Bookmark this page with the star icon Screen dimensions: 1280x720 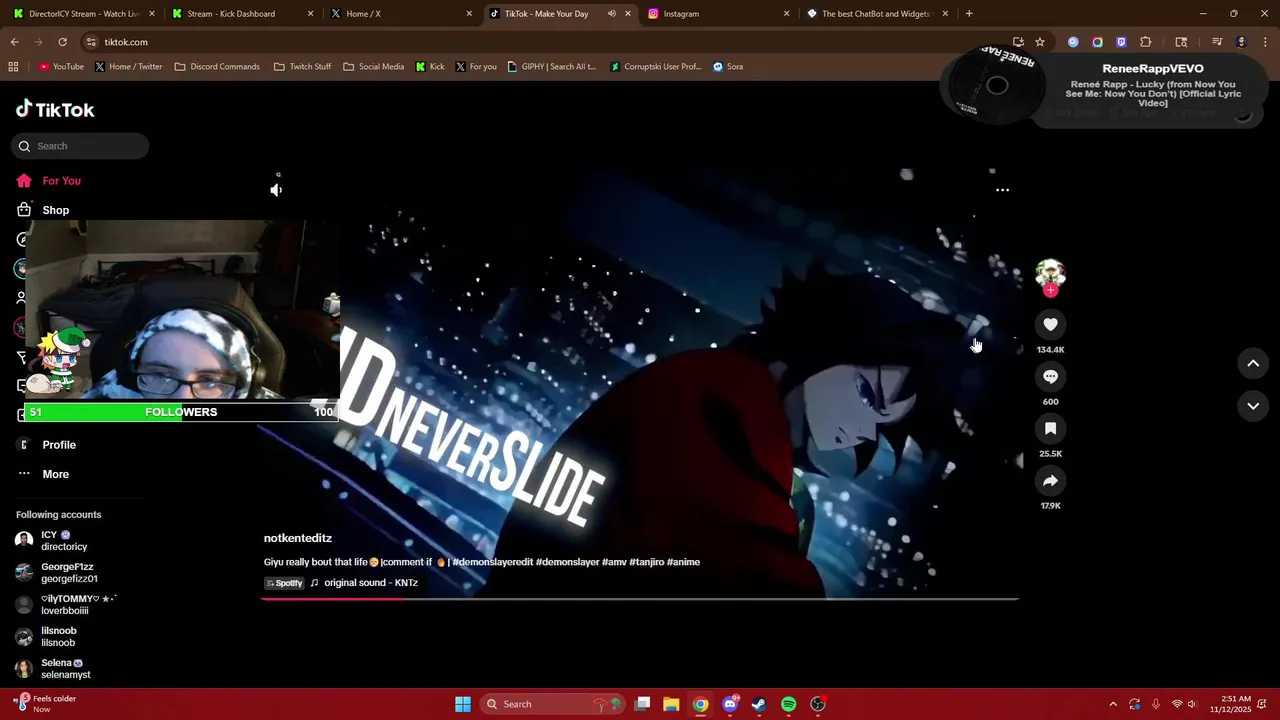click(x=1040, y=42)
